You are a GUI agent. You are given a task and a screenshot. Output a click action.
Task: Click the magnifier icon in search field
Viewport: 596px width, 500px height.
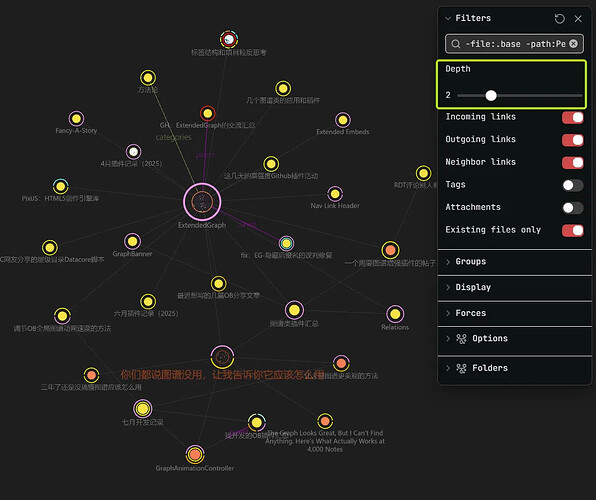[x=455, y=44]
